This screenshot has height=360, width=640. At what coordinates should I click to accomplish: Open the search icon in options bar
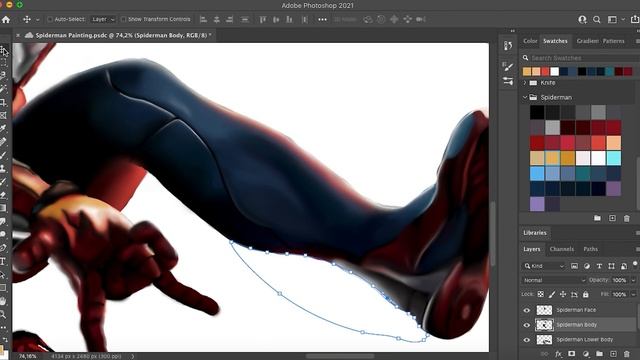[596, 19]
